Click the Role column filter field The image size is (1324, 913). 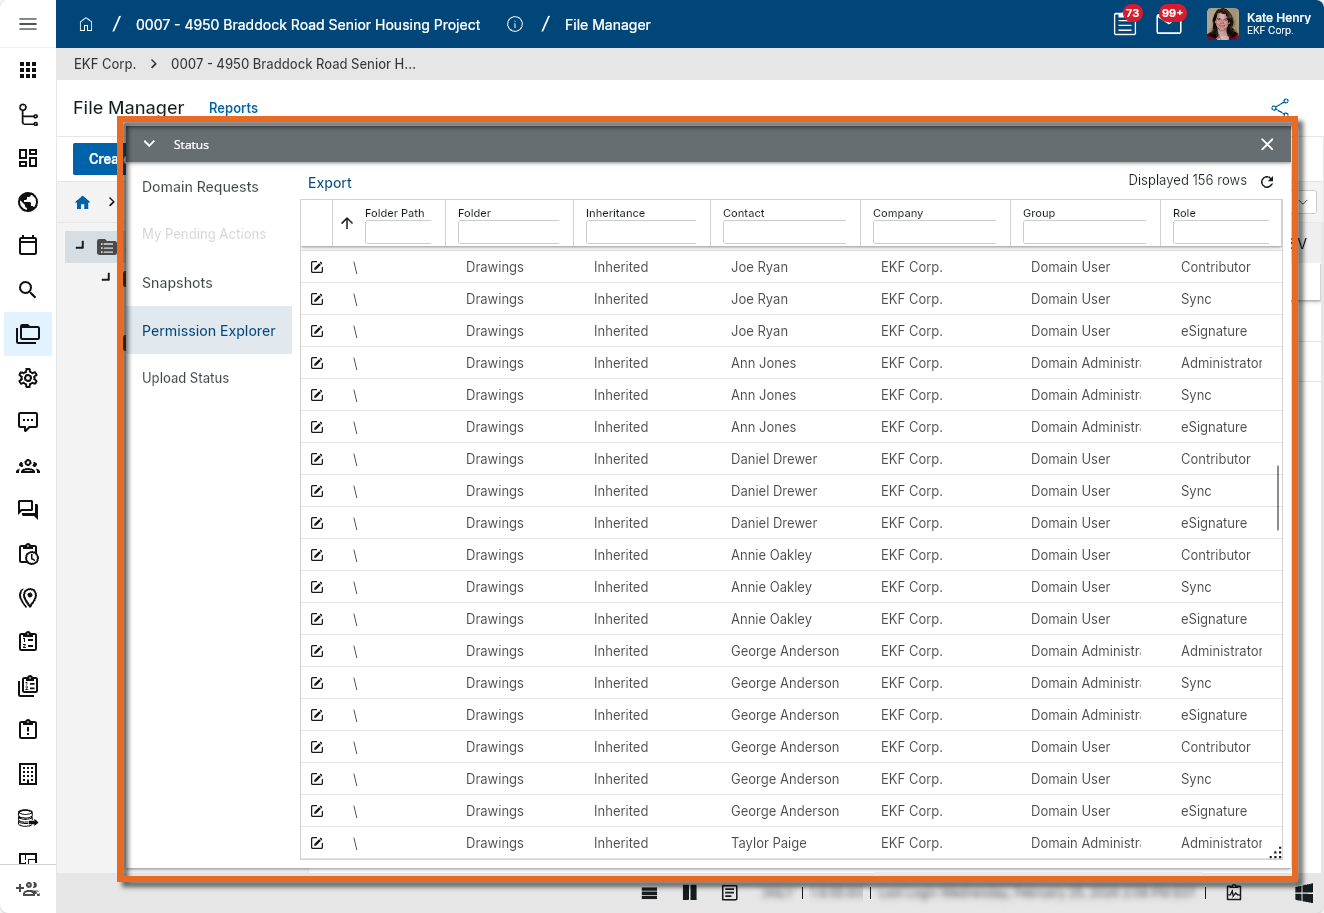1220,233
